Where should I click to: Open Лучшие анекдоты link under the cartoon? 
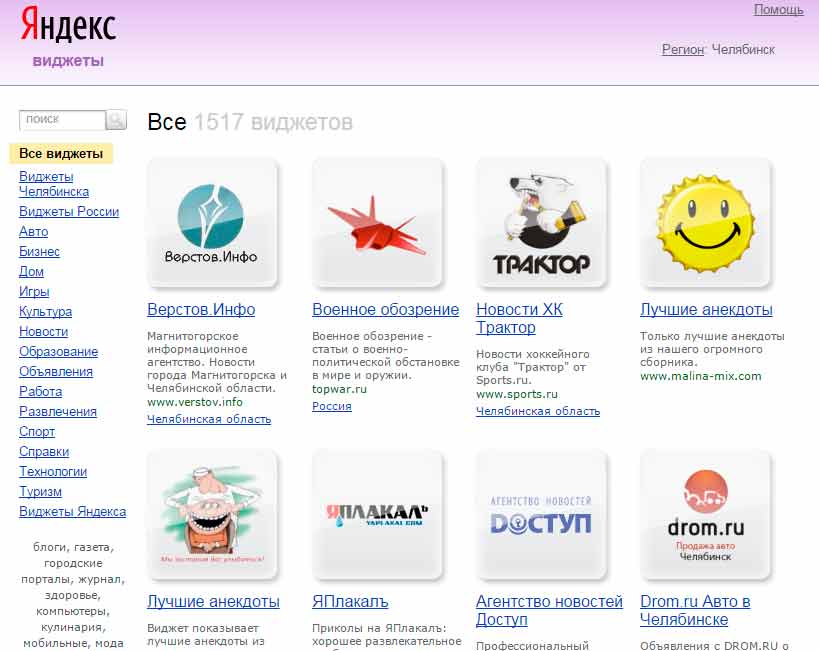click(213, 601)
